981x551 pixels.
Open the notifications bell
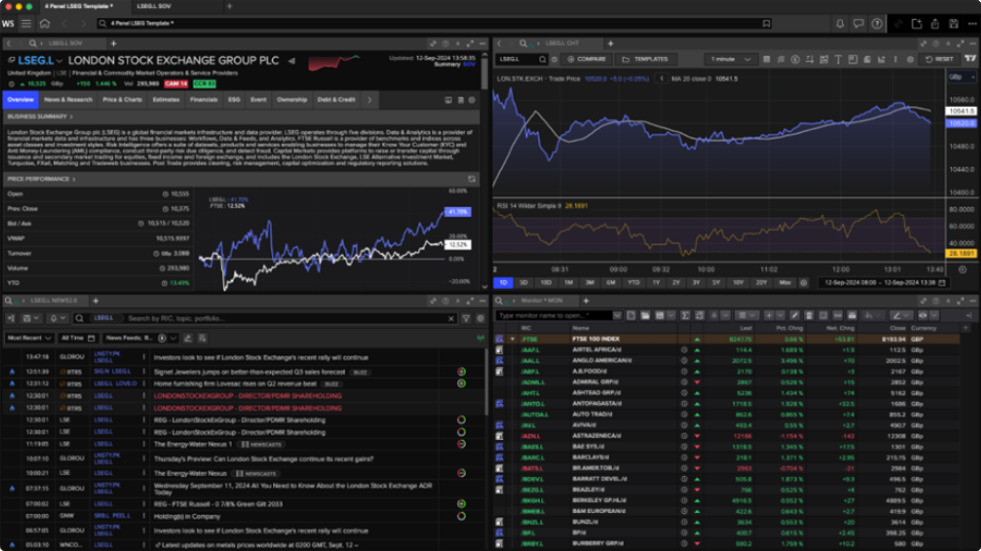click(840, 23)
